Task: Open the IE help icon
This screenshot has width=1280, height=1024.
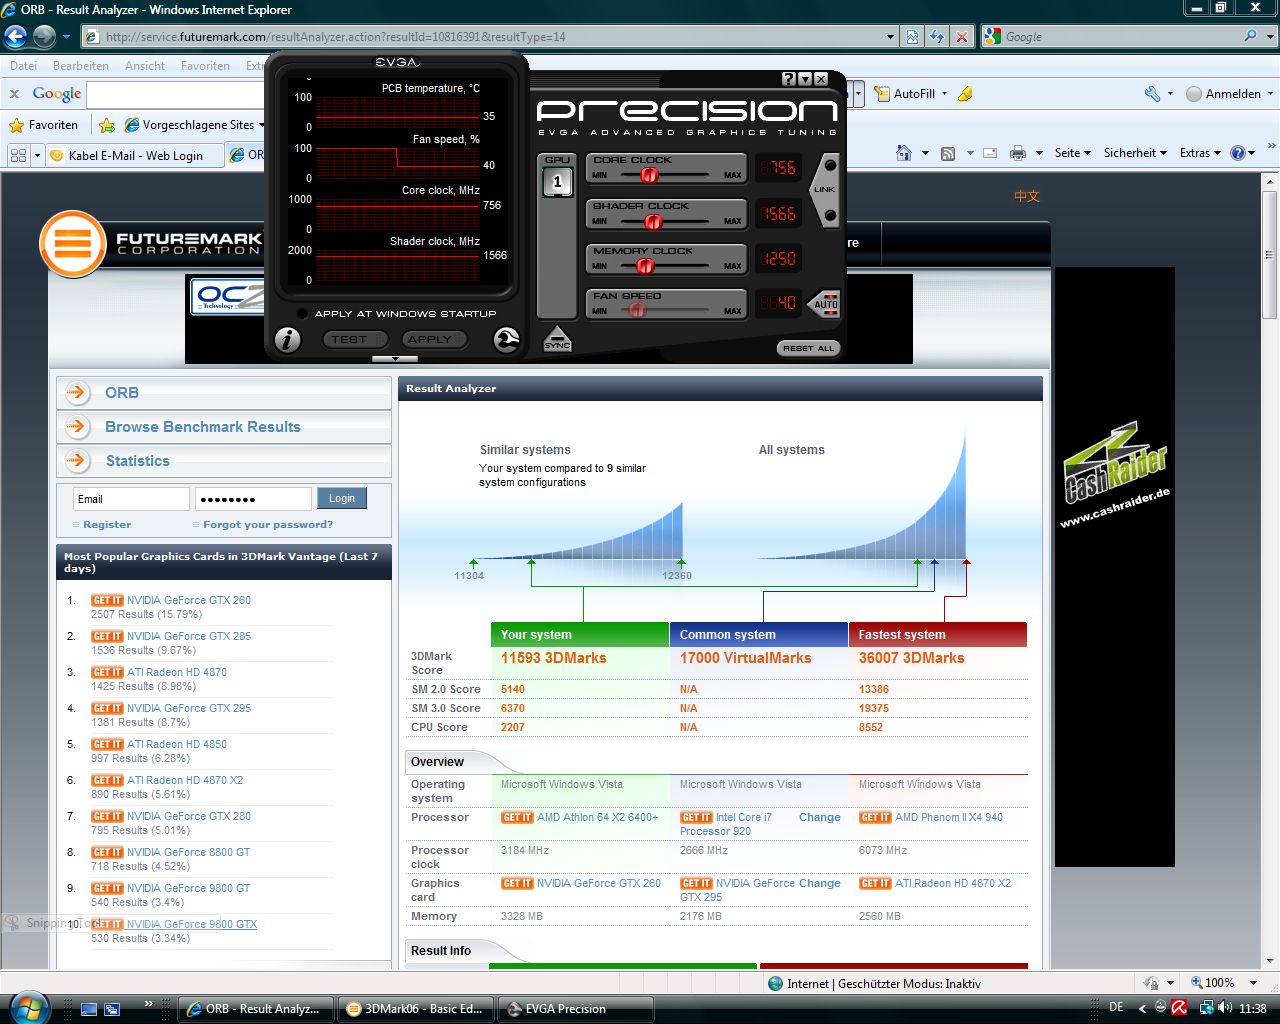Action: (1237, 153)
